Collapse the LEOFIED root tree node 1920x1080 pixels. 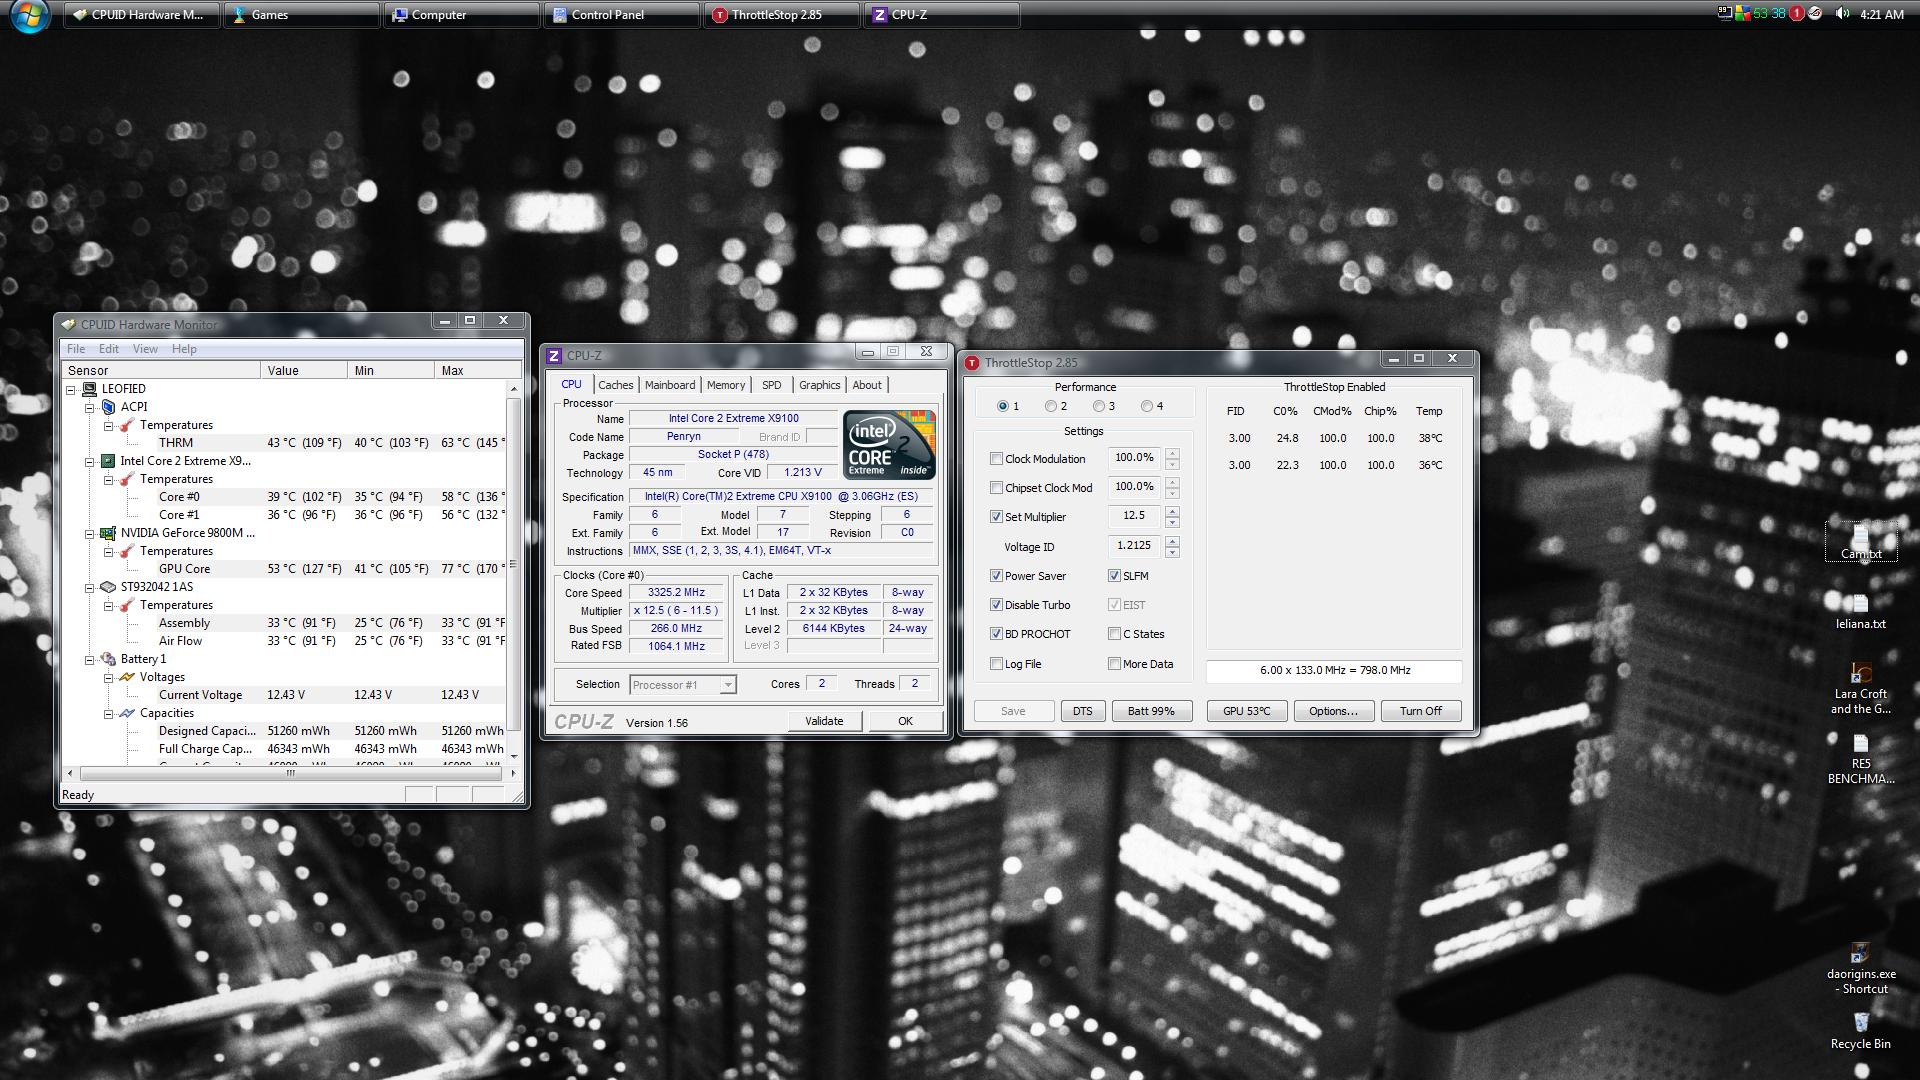click(x=71, y=390)
